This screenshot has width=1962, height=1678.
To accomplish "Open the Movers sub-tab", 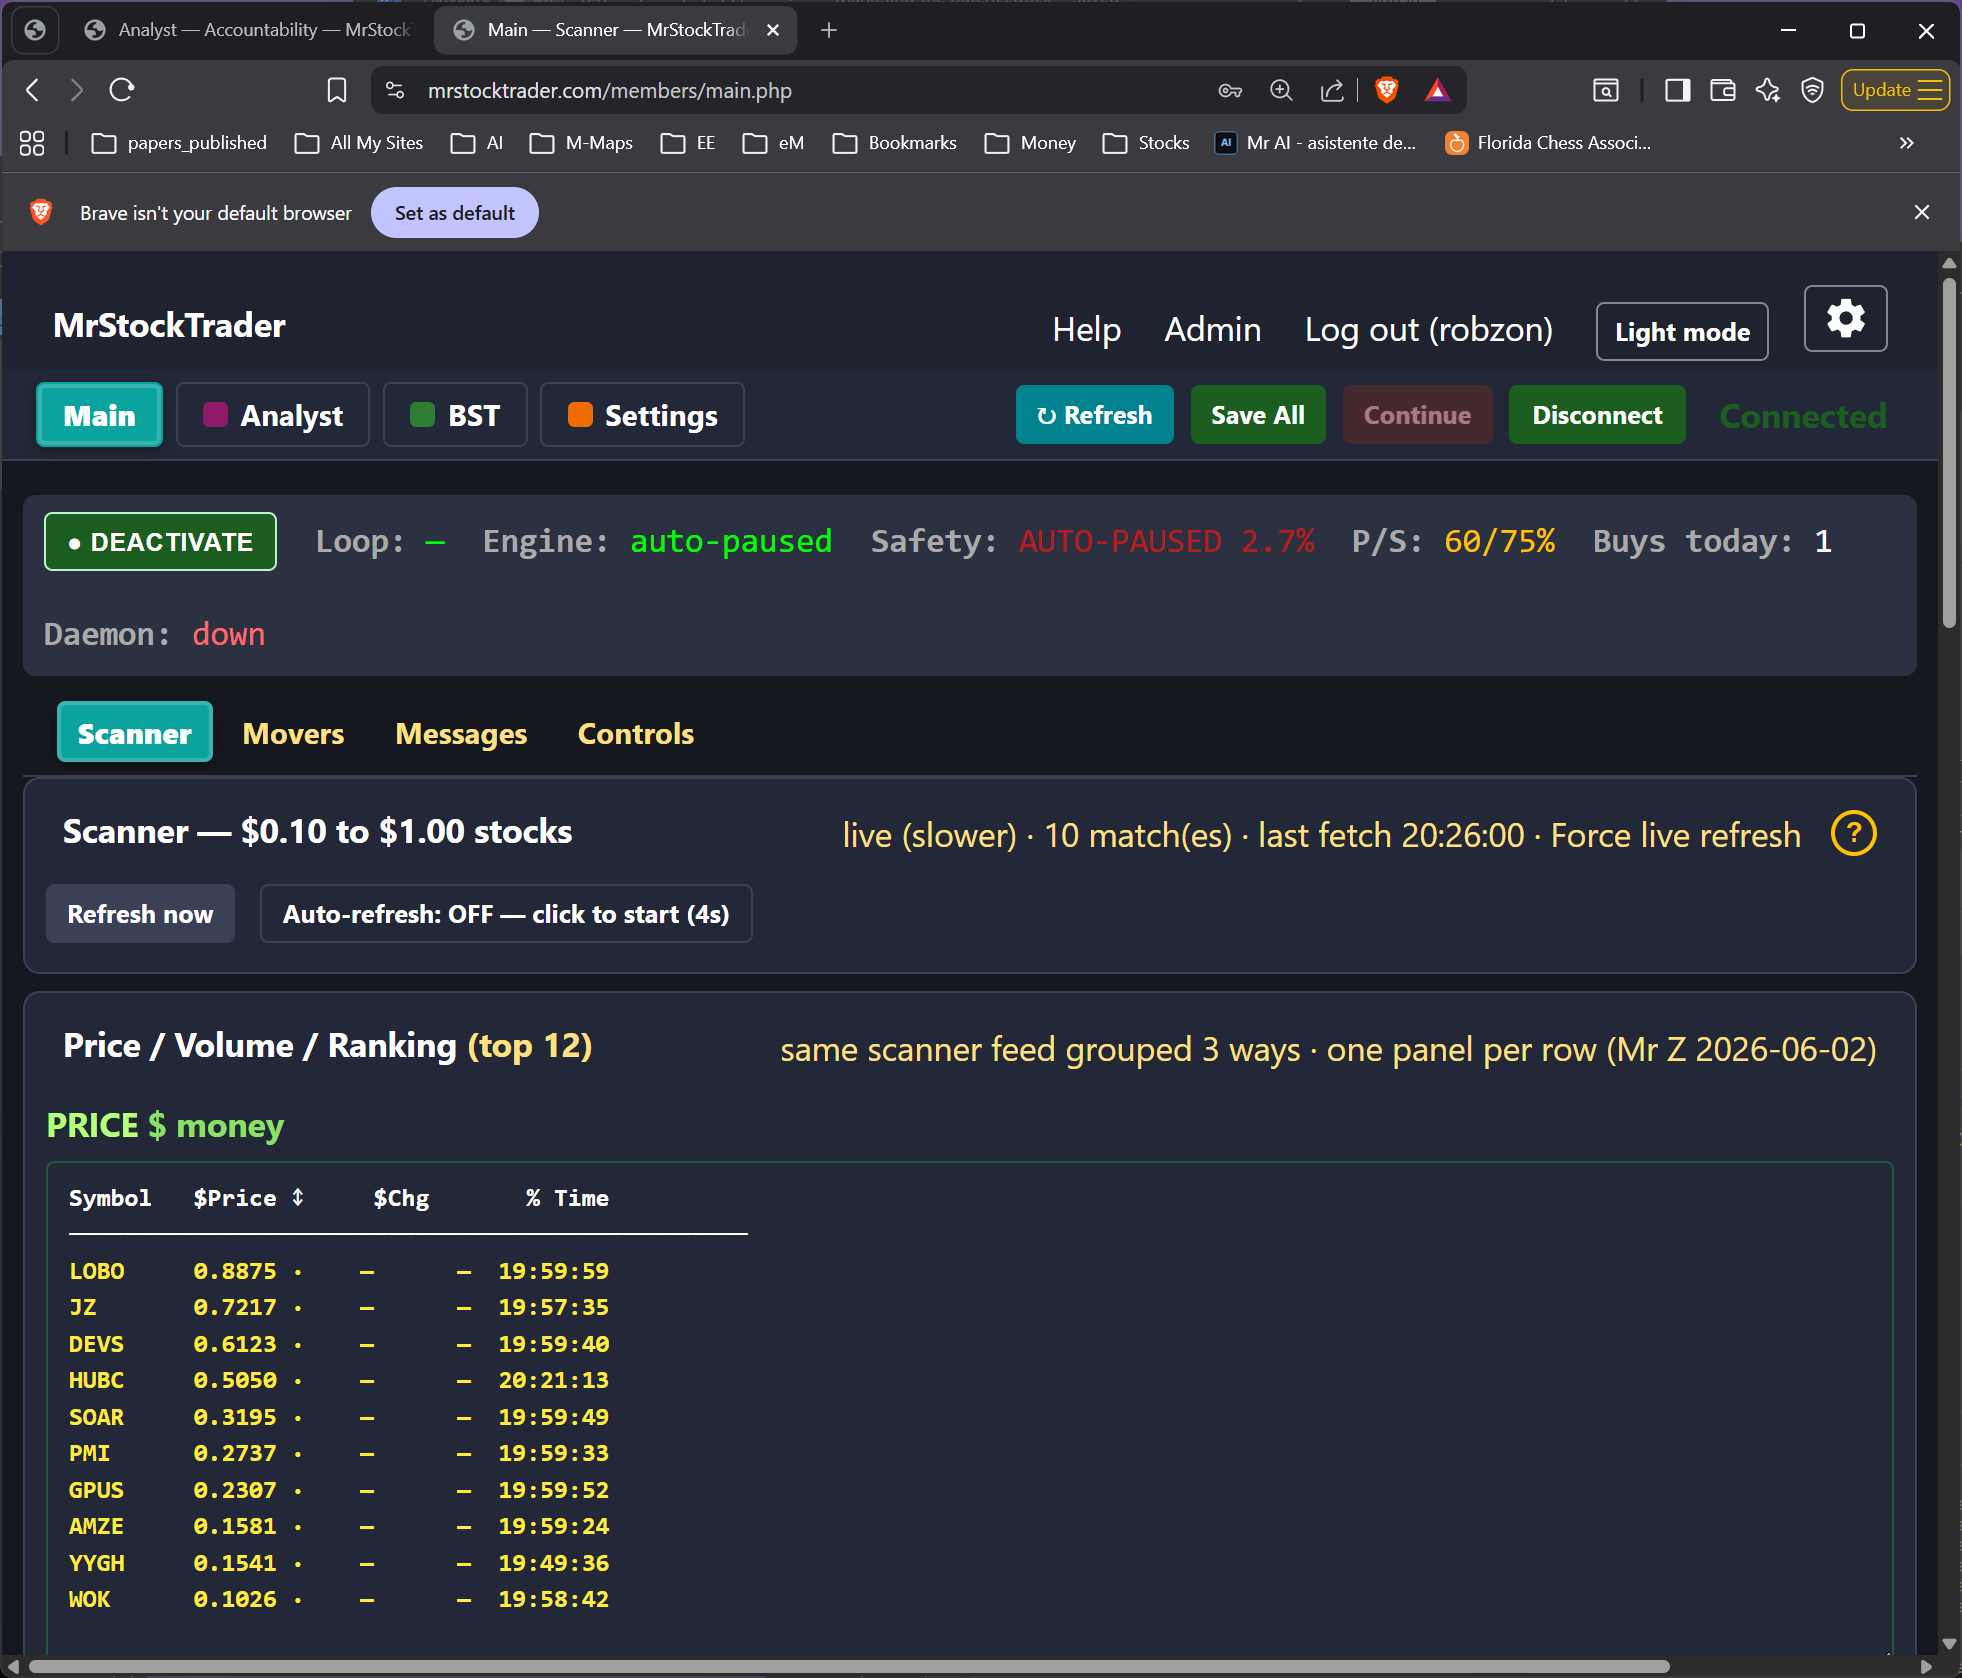I will pos(293,733).
